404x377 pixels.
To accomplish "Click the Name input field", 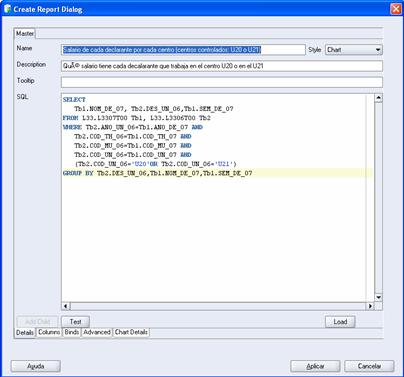I will [183, 50].
